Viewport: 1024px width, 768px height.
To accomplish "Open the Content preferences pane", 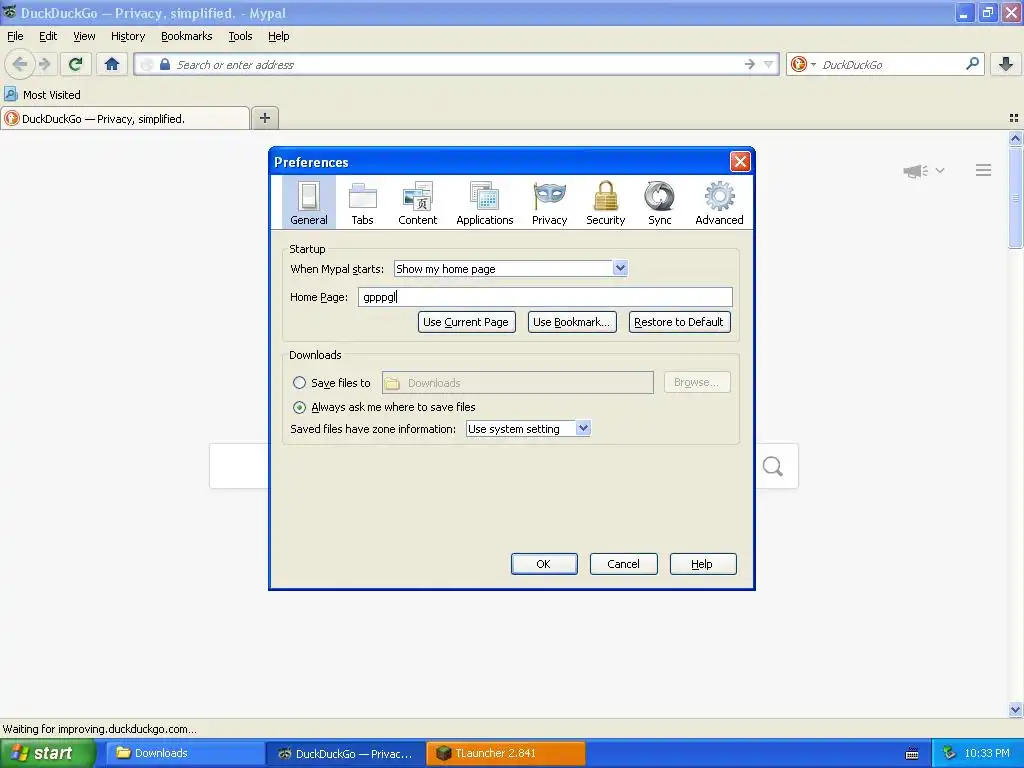I will tap(418, 202).
